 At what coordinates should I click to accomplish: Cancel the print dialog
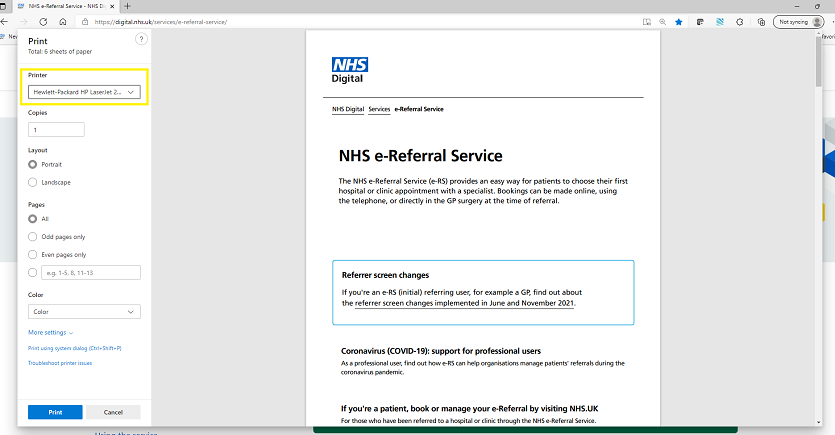tap(113, 412)
